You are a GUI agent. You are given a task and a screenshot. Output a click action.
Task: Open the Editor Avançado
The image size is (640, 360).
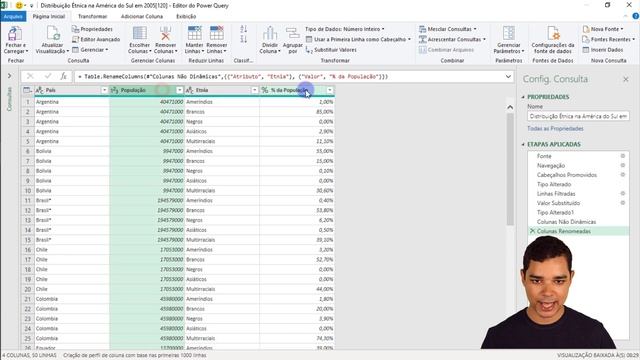pyautogui.click(x=96, y=40)
